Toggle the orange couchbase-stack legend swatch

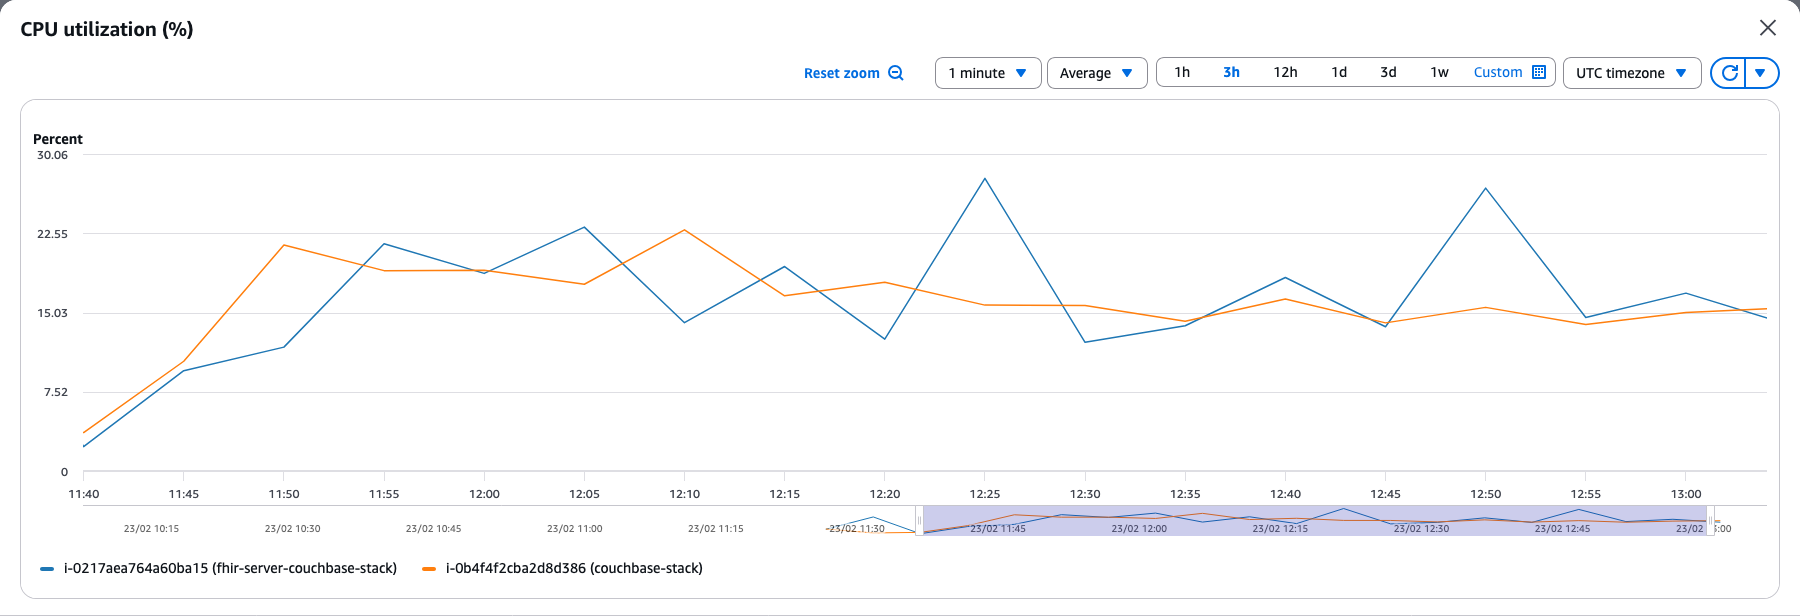429,569
